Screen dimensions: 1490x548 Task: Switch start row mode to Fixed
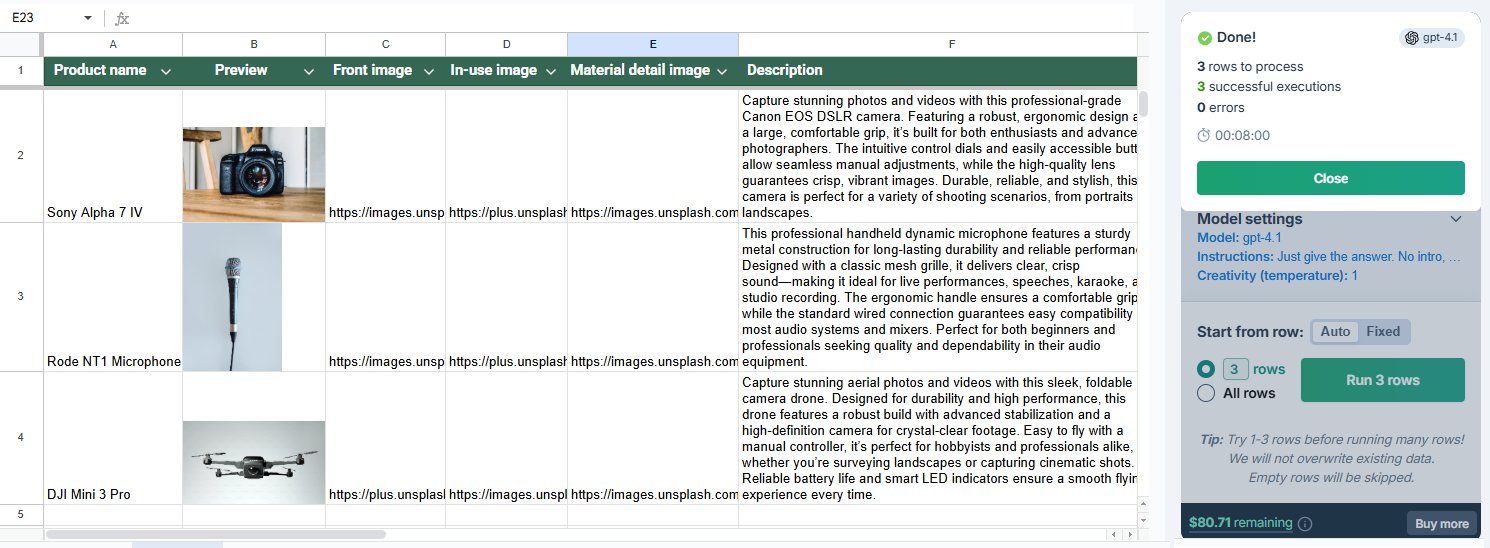pyautogui.click(x=1383, y=332)
